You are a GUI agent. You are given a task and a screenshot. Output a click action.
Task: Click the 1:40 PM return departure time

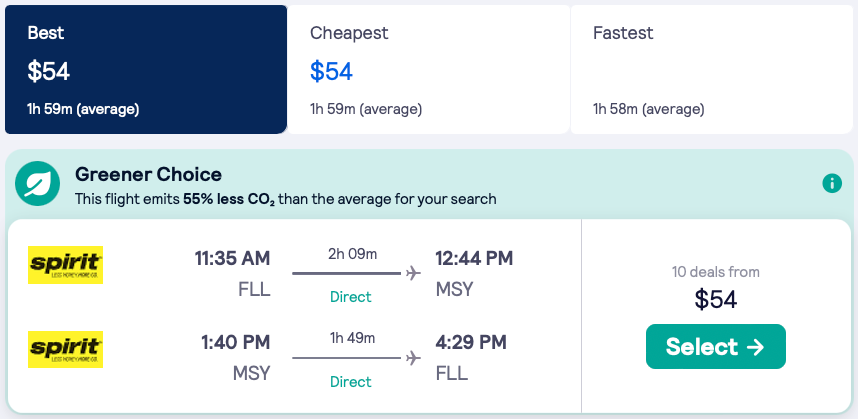pos(236,343)
